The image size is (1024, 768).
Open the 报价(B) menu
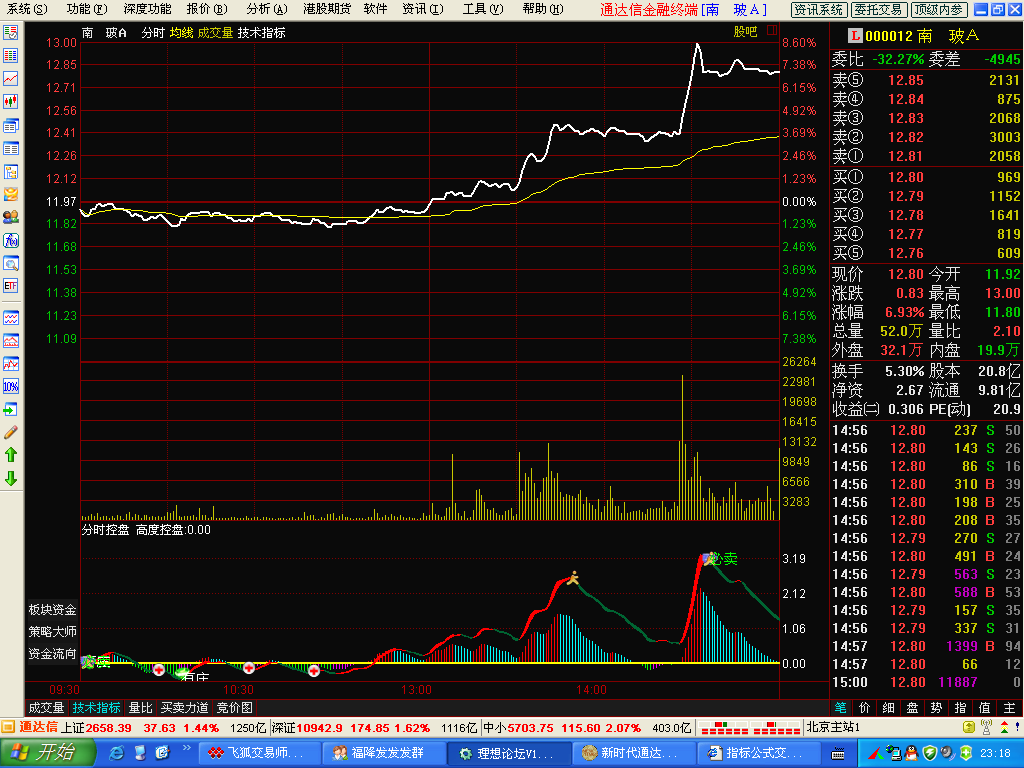[x=207, y=9]
